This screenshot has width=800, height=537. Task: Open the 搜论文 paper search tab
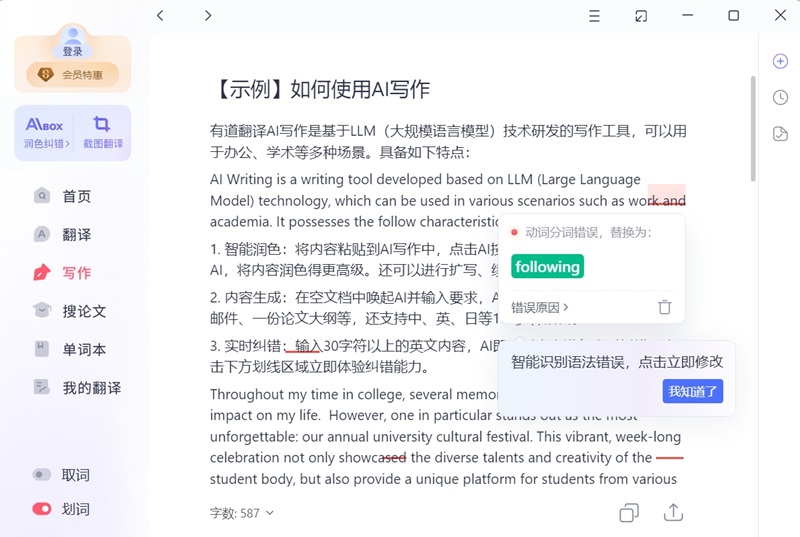(84, 311)
